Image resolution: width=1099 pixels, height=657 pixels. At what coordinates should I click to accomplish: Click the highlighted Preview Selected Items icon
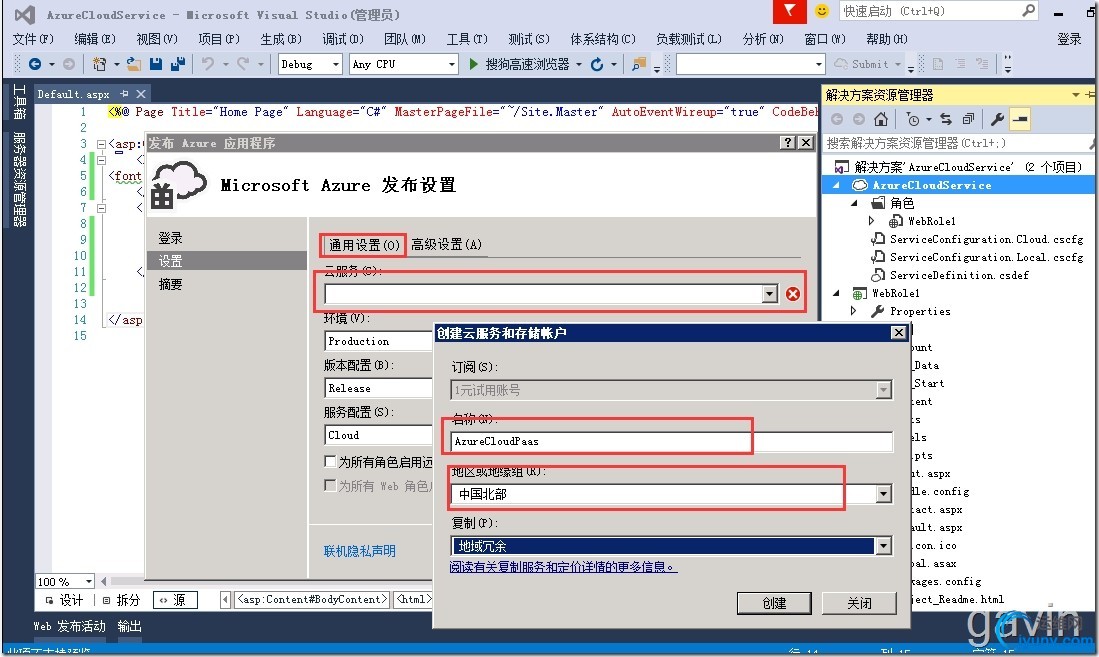tap(1020, 119)
